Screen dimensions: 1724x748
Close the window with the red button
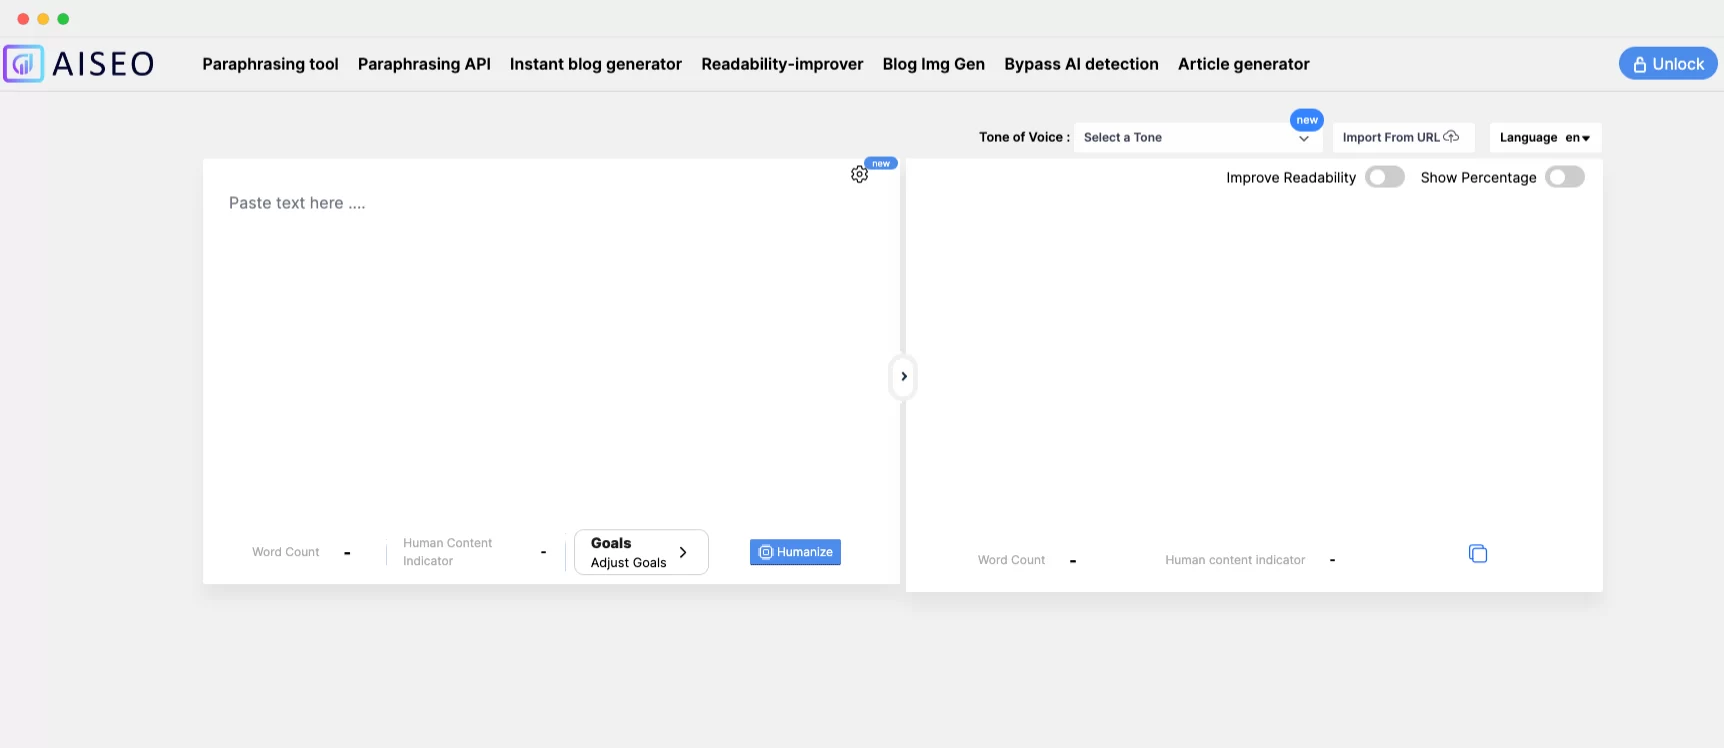coord(23,19)
